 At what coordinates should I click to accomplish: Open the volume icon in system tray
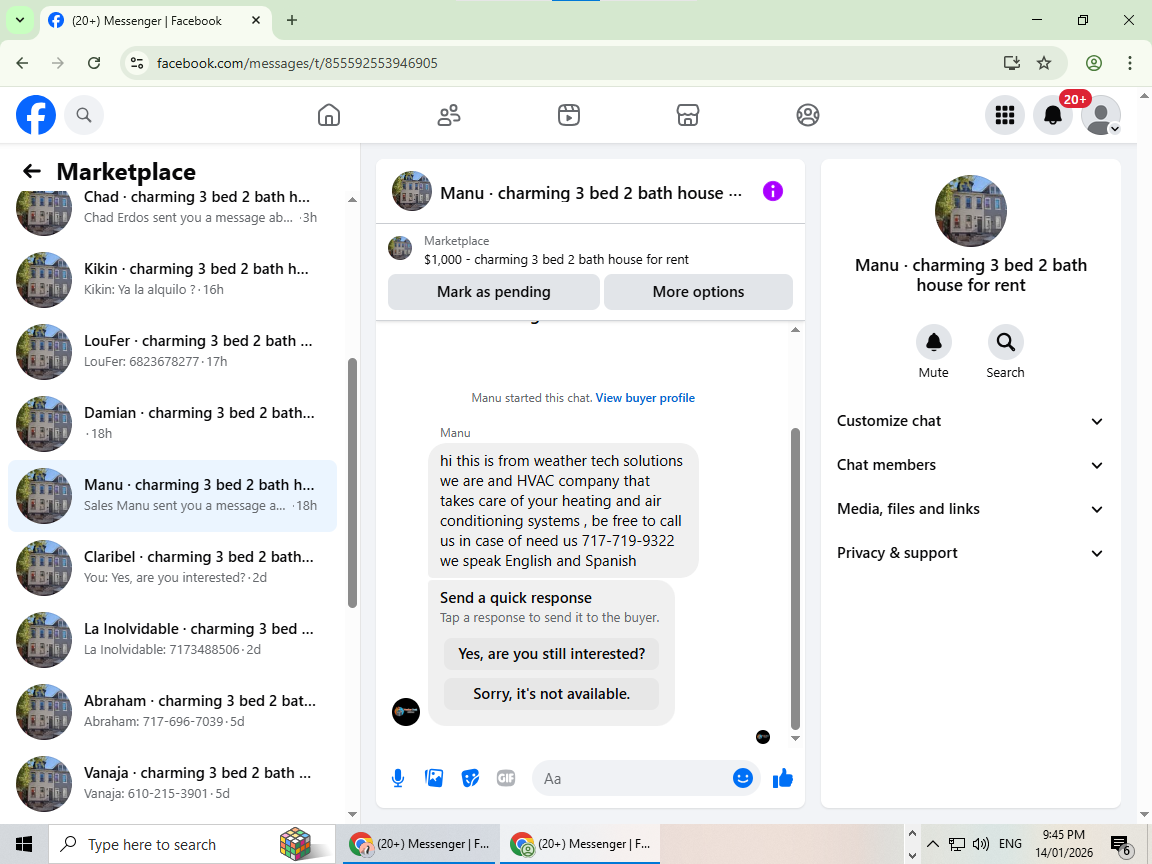point(980,843)
